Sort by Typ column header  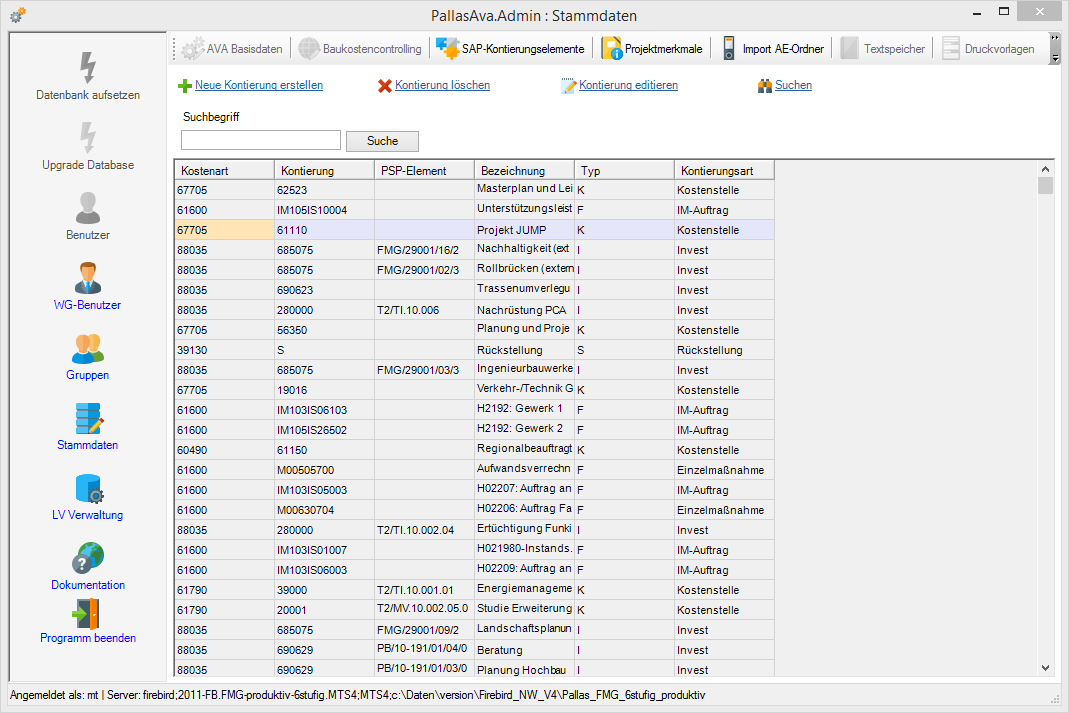point(624,170)
